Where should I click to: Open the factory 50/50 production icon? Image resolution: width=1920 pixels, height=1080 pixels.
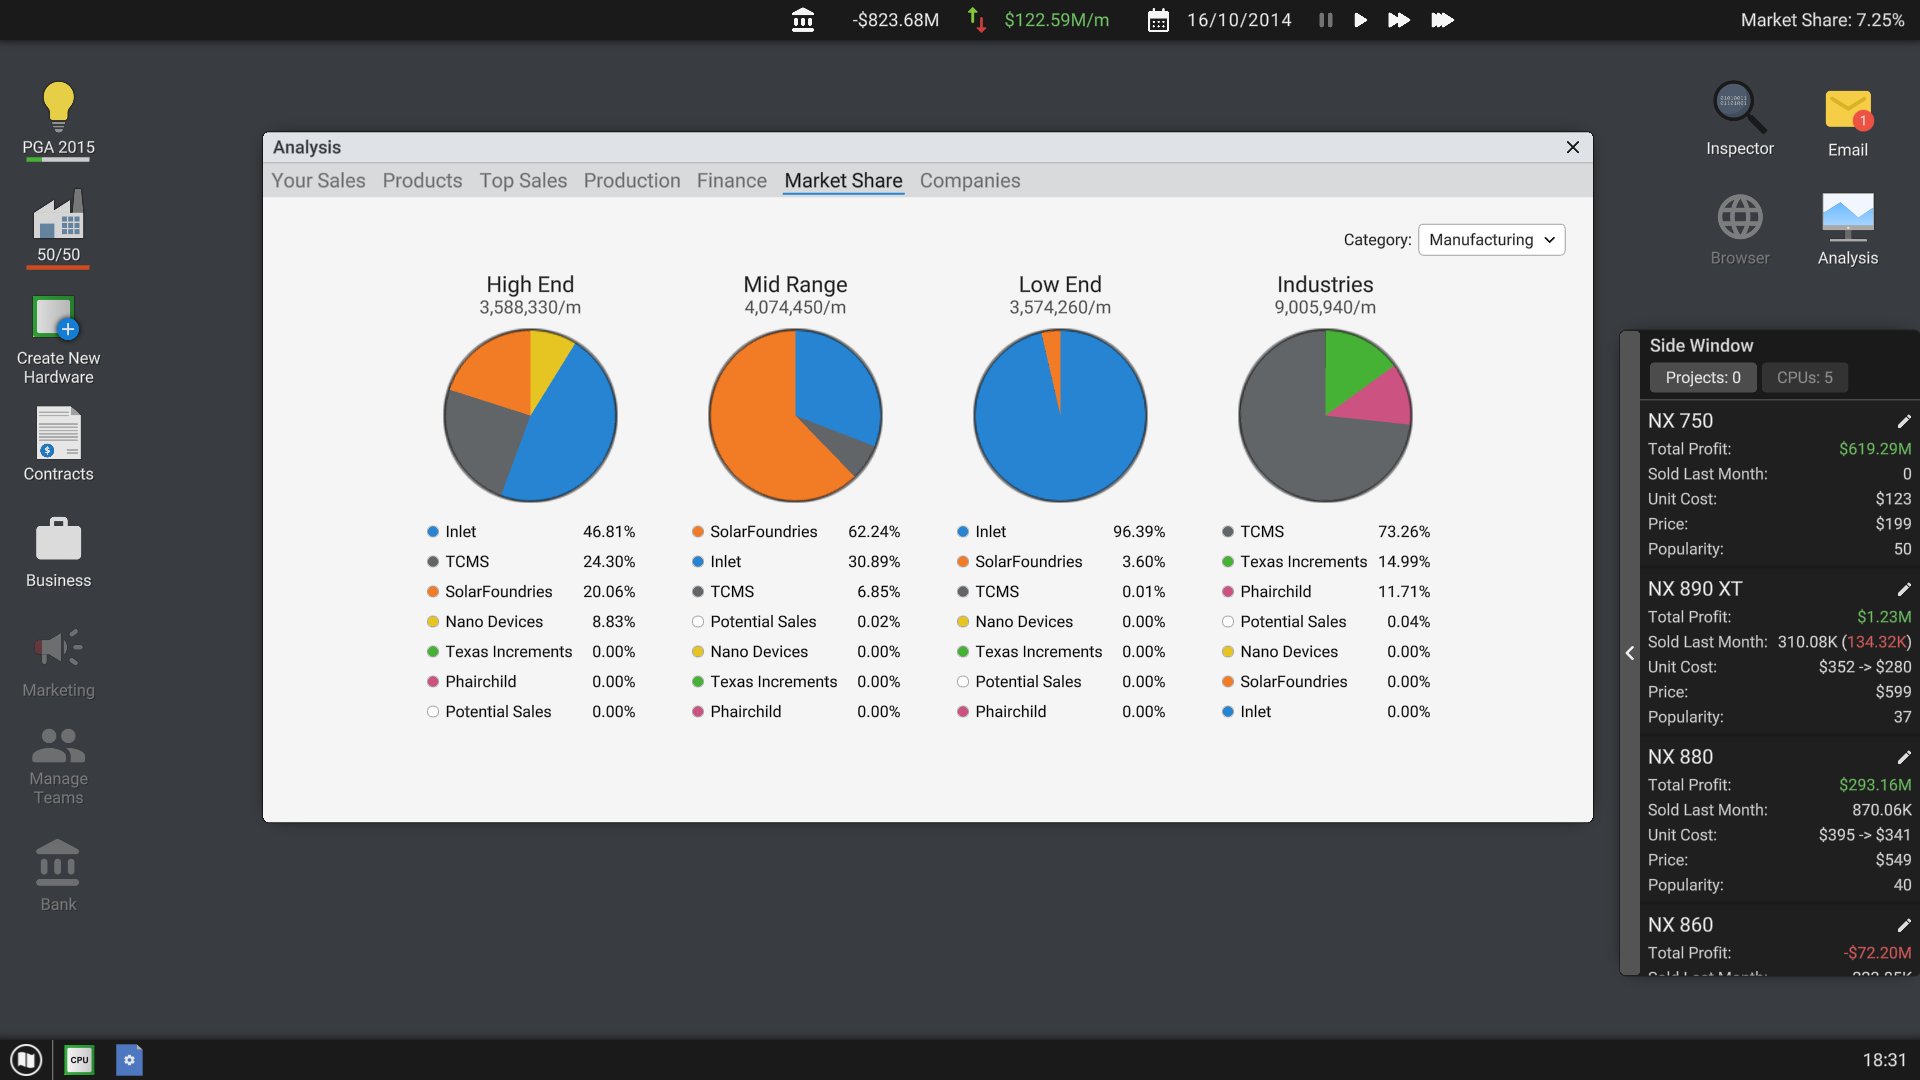click(x=58, y=216)
